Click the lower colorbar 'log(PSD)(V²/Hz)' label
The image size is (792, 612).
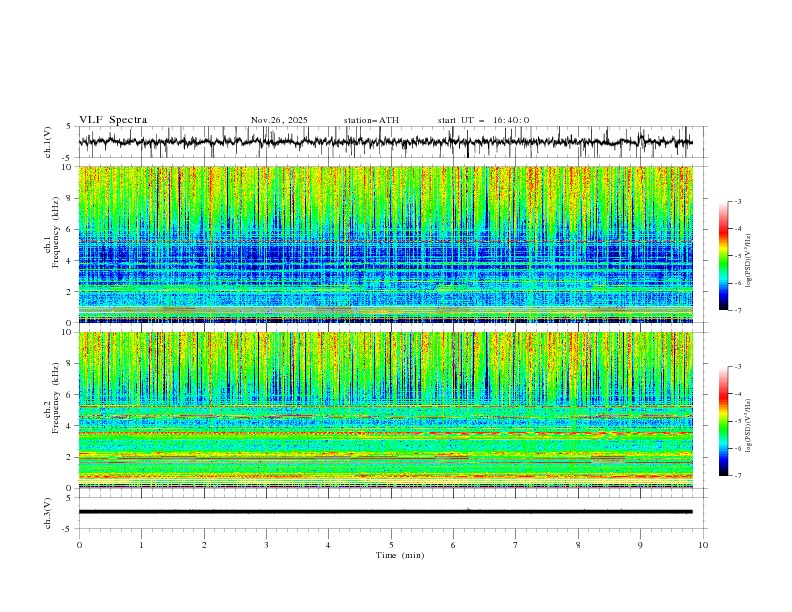coord(749,426)
